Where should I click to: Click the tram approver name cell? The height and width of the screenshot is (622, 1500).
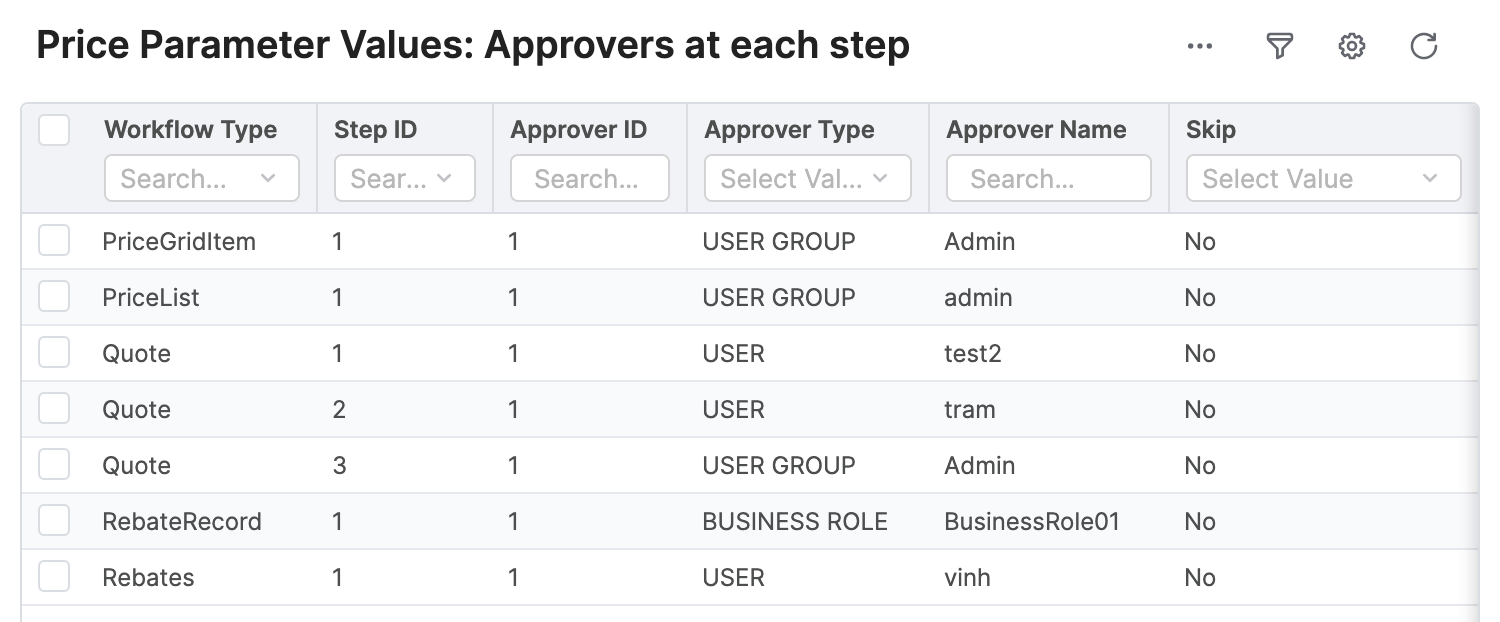point(969,409)
